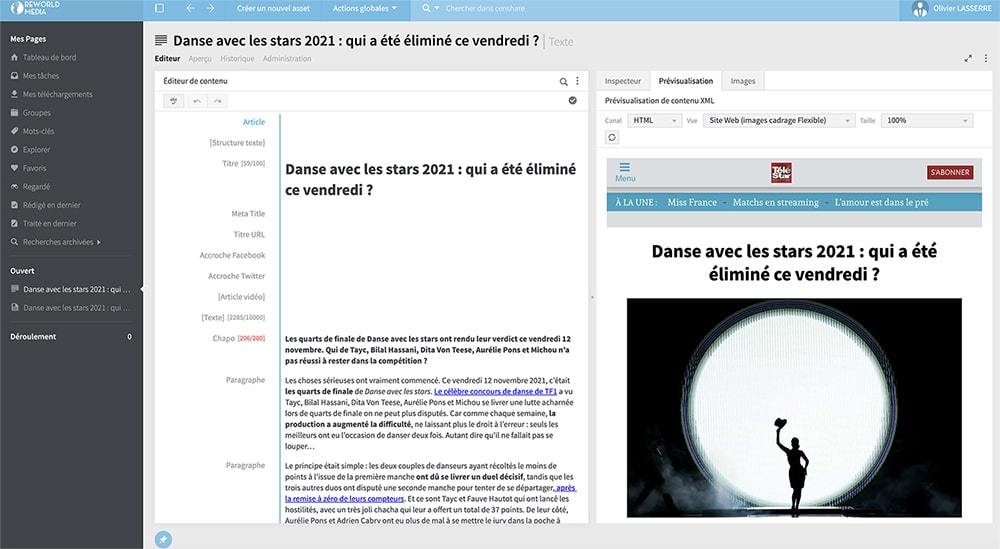Open L'amour est dans le pré link
The image size is (1000, 549).
coord(881,202)
